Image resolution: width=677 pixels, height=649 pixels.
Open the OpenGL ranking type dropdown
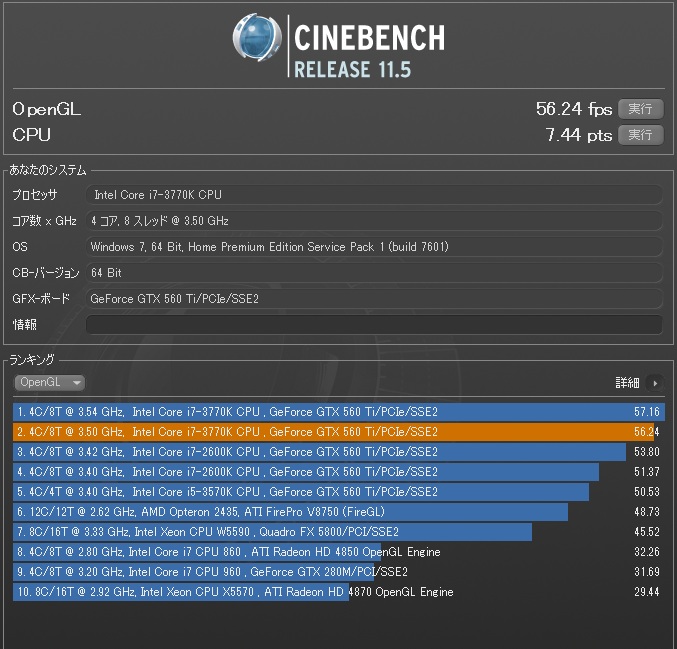tap(49, 382)
